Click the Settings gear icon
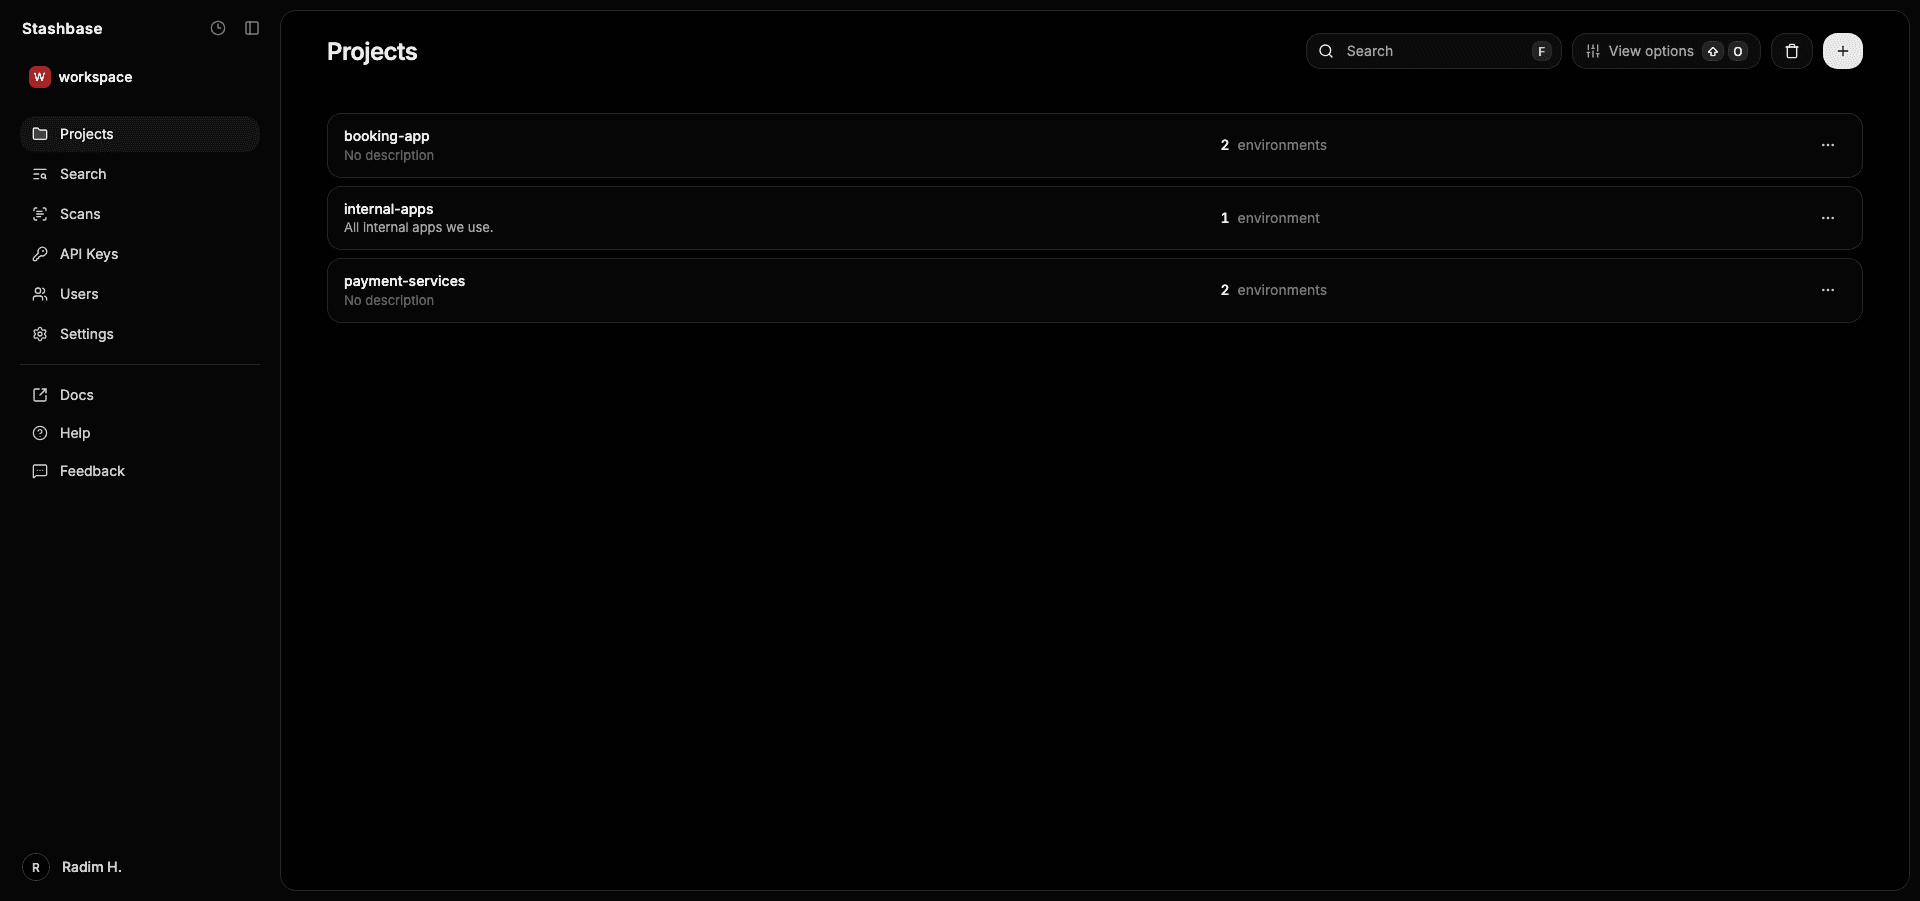 (40, 334)
